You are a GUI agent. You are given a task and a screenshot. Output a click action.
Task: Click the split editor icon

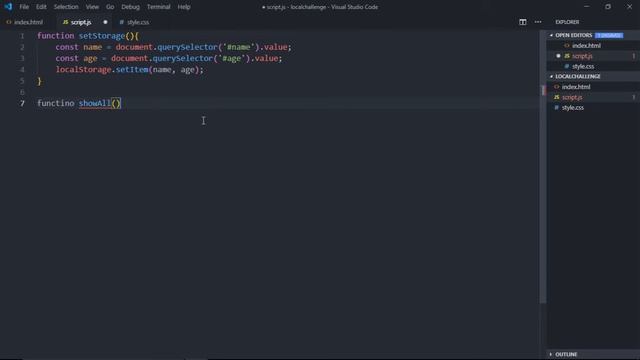point(522,22)
